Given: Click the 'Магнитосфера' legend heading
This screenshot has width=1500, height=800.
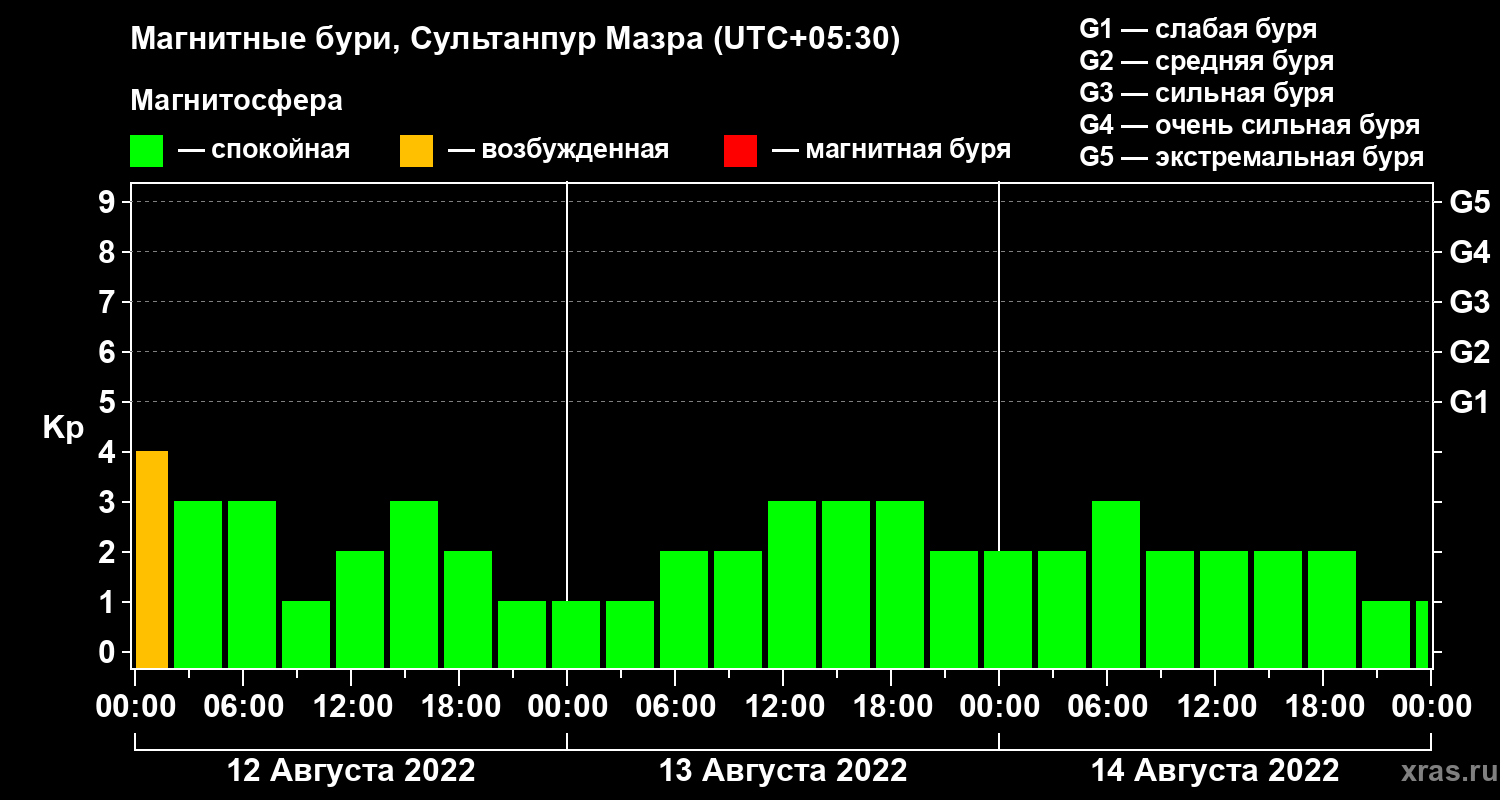Looking at the screenshot, I should [x=236, y=101].
